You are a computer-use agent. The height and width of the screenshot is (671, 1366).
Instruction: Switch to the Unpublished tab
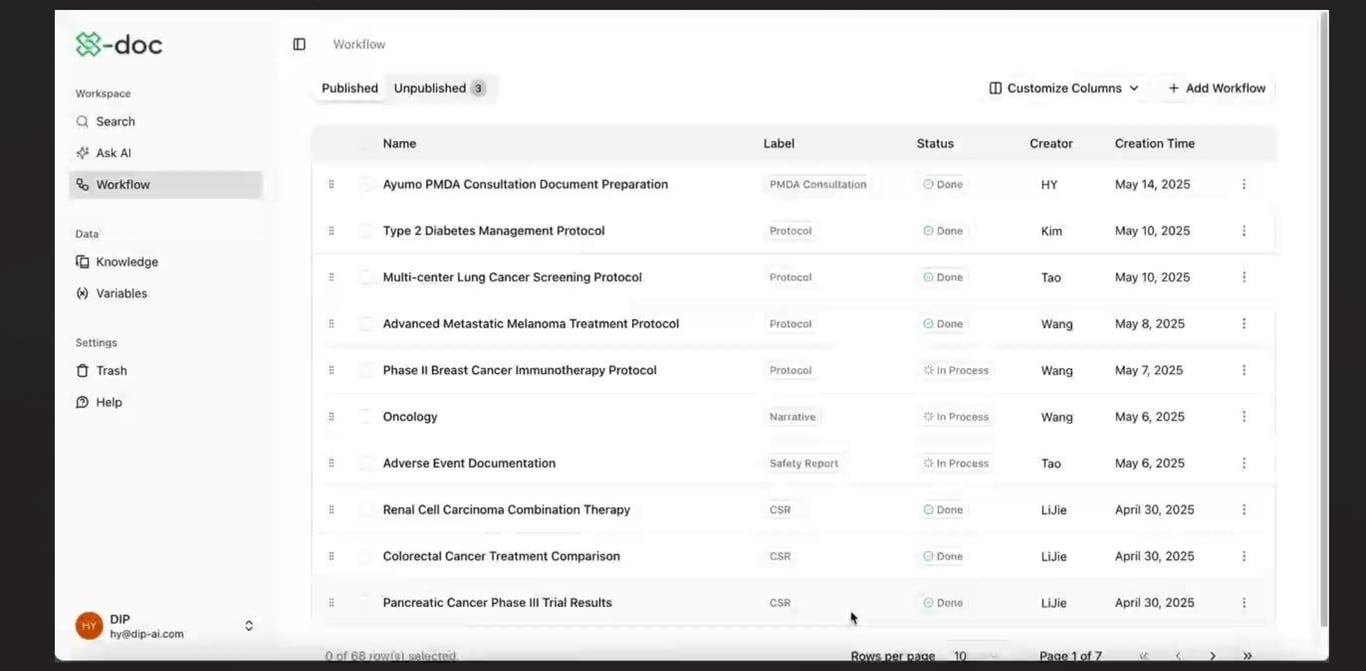(431, 88)
